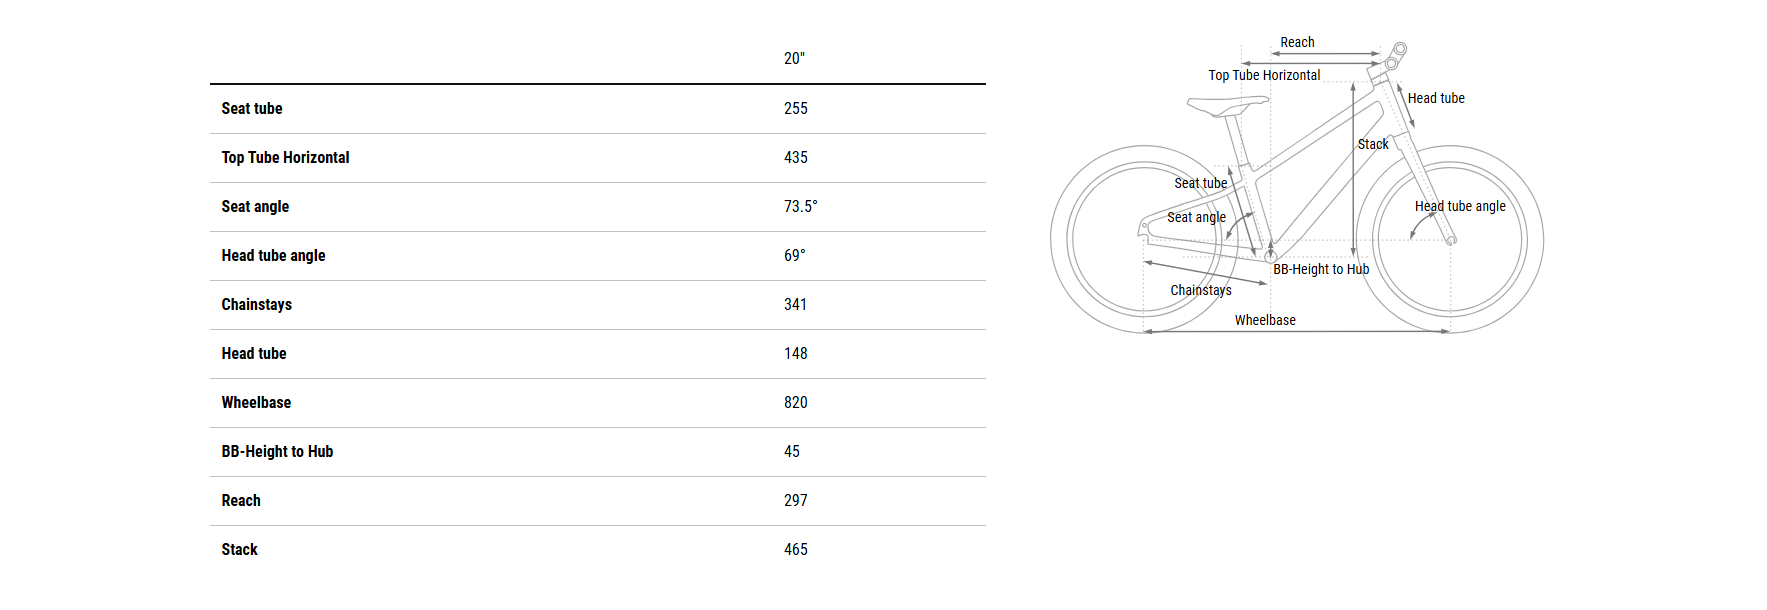Click the BB-Height to Hub table label
1767x610 pixels.
tap(277, 451)
